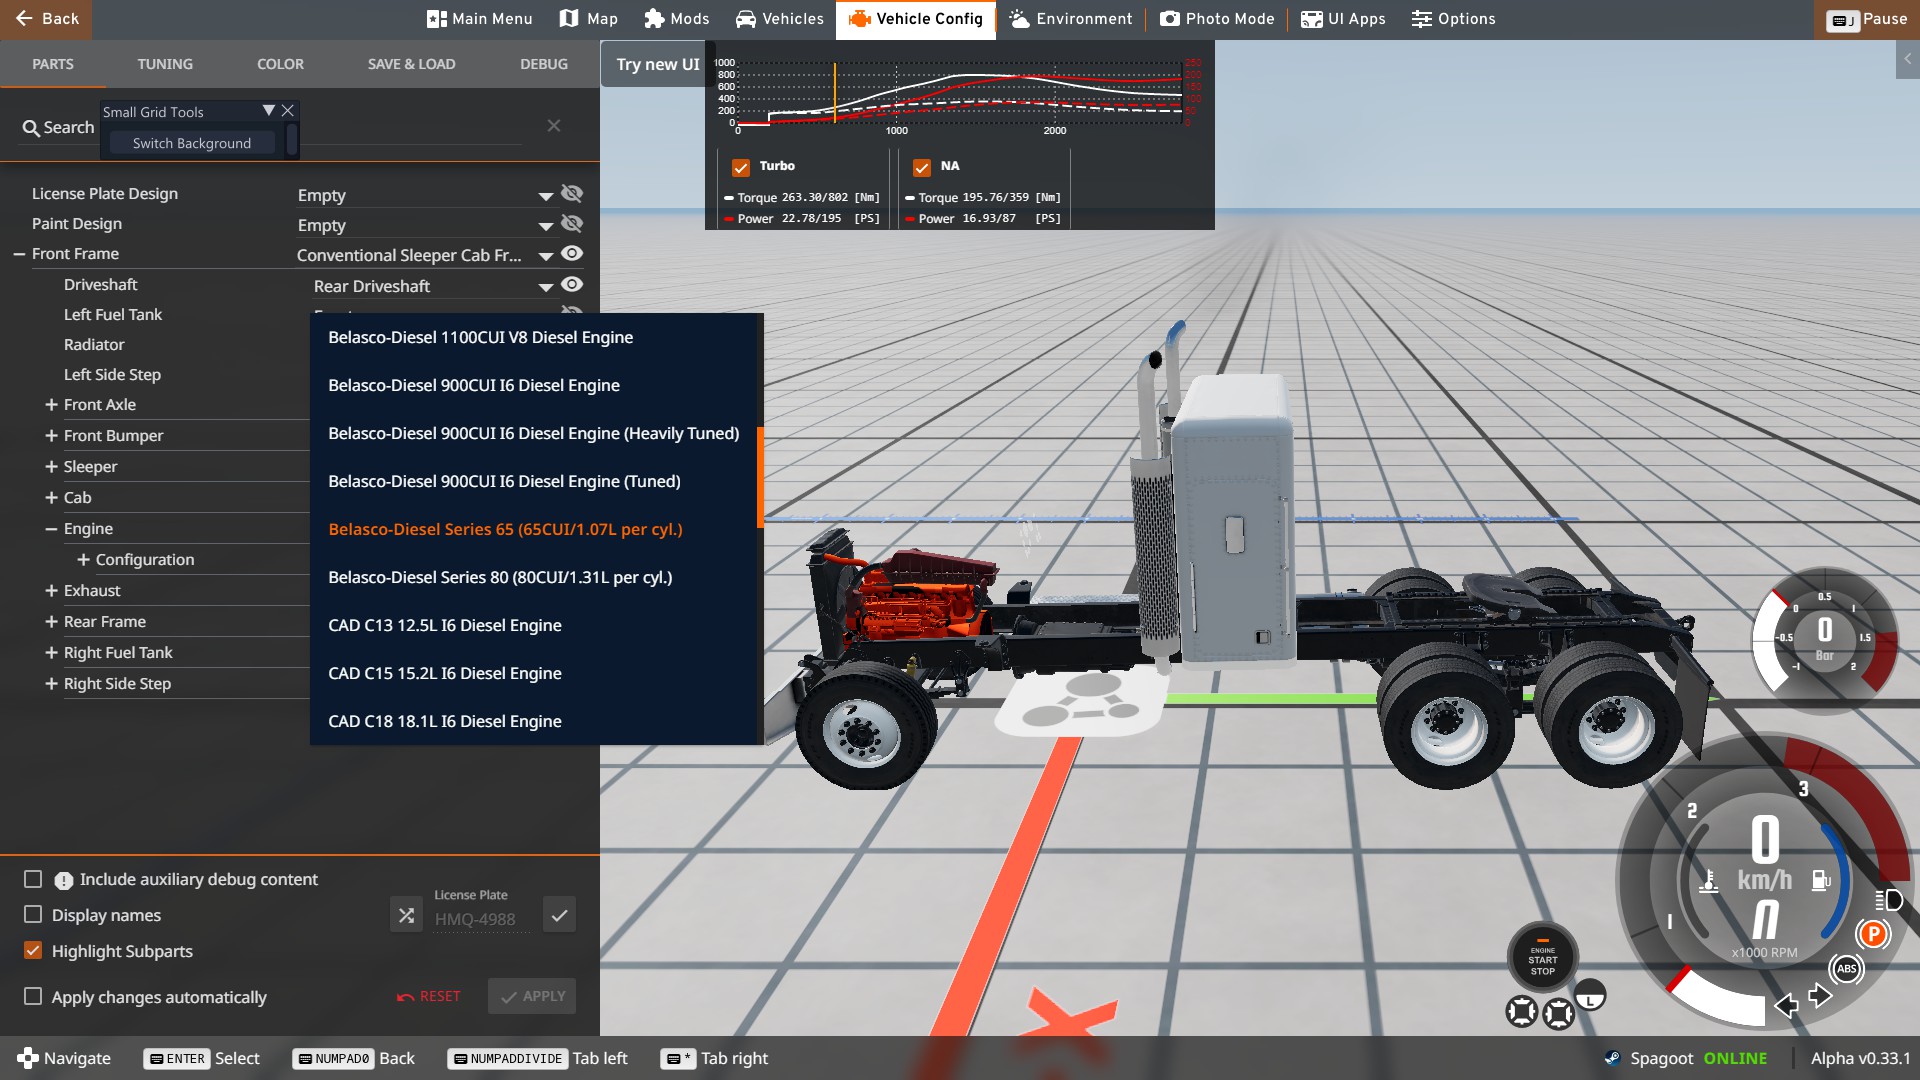This screenshot has width=1920, height=1080.
Task: Expand the Rear Frame node
Action: point(51,622)
